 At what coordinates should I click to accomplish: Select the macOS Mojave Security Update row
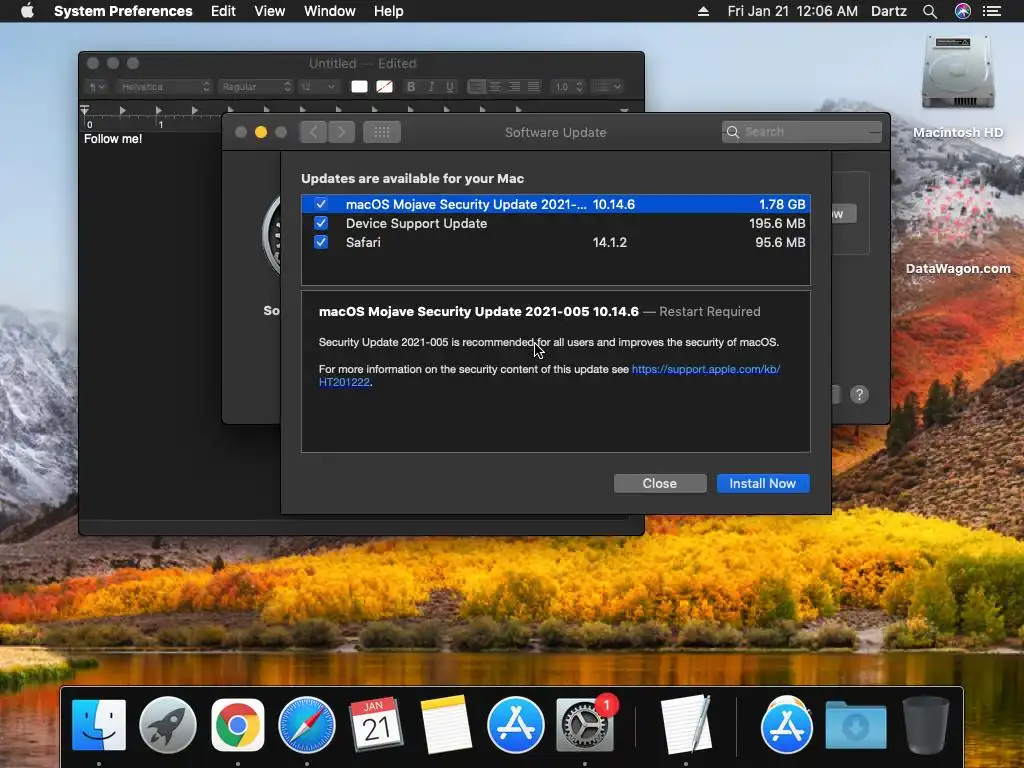(x=556, y=204)
